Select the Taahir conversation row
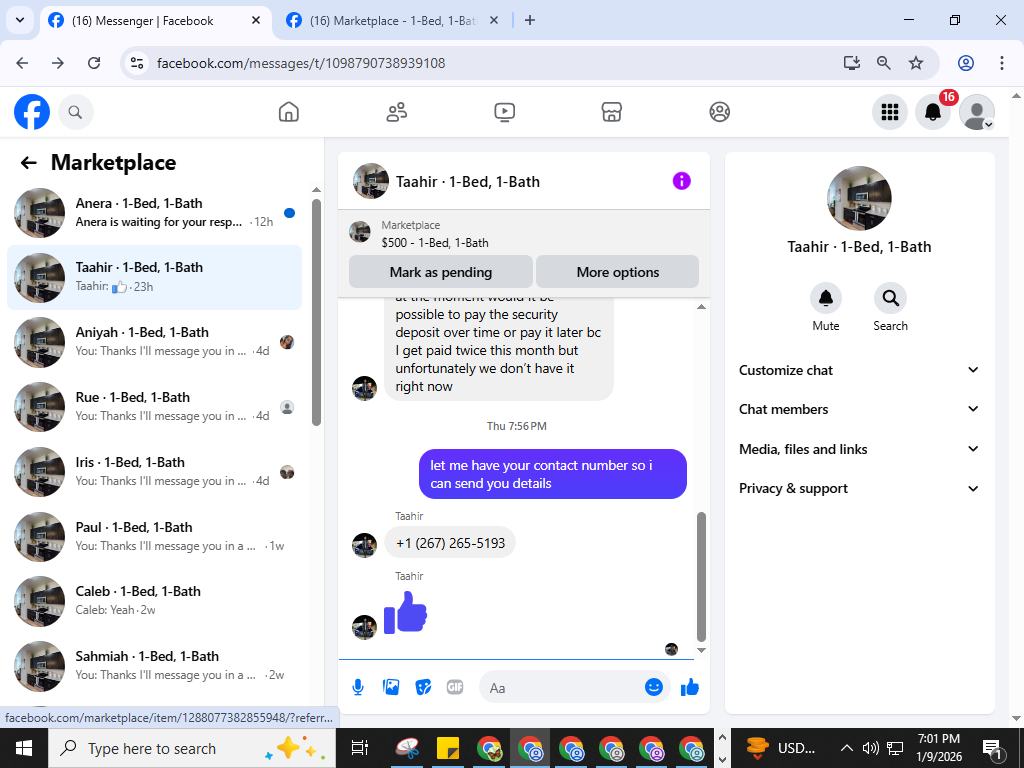1024x768 pixels. pyautogui.click(x=155, y=278)
